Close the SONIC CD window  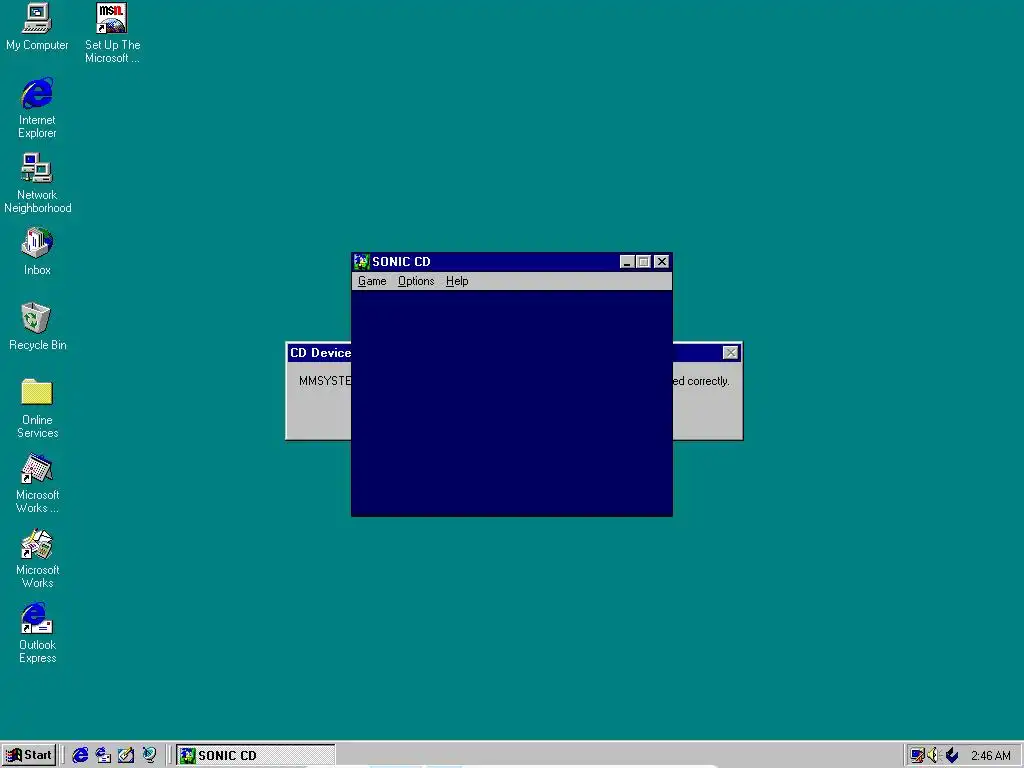click(x=662, y=262)
